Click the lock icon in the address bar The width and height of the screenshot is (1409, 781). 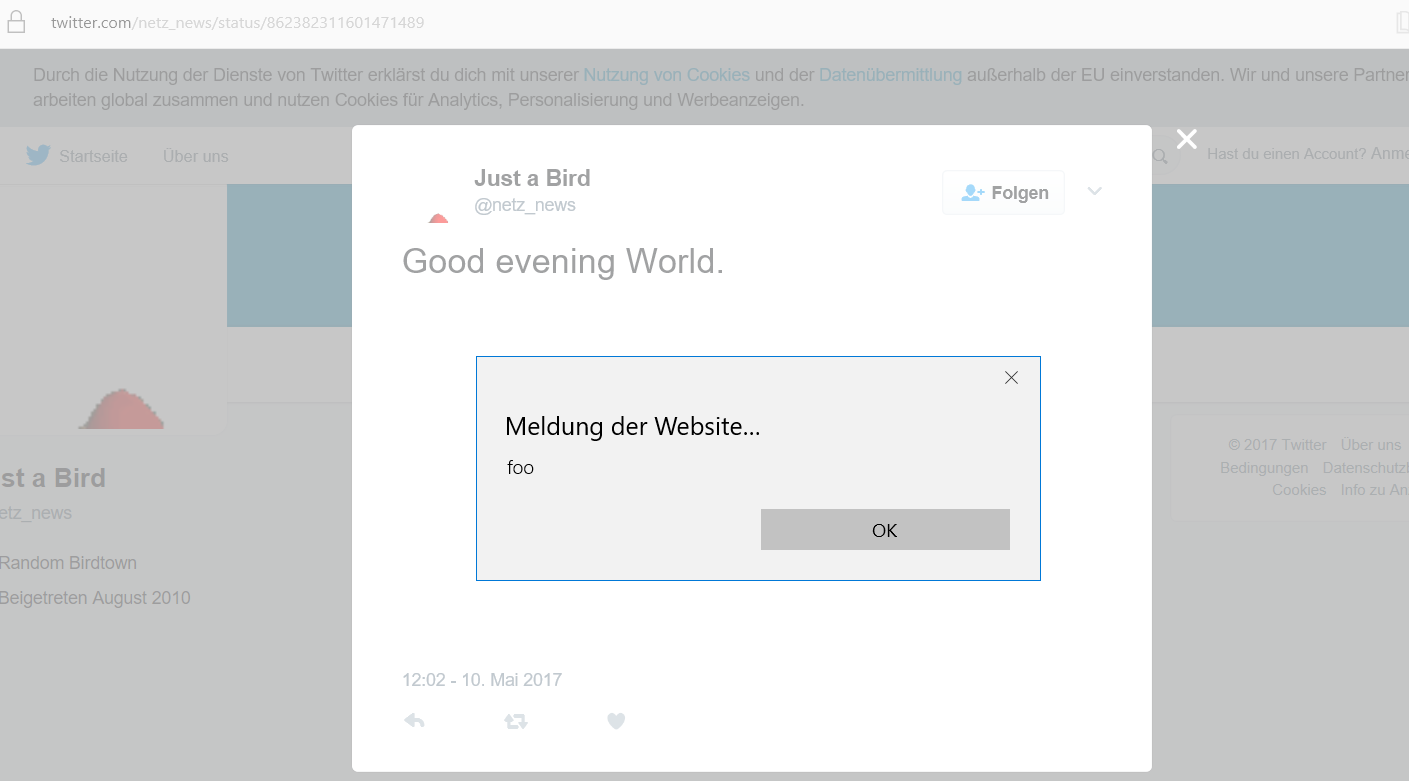click(17, 22)
